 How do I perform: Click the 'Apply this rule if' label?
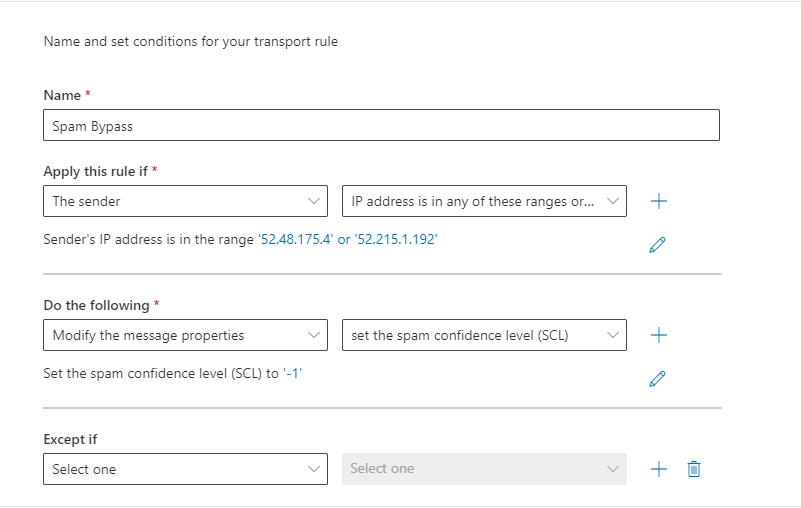[96, 171]
